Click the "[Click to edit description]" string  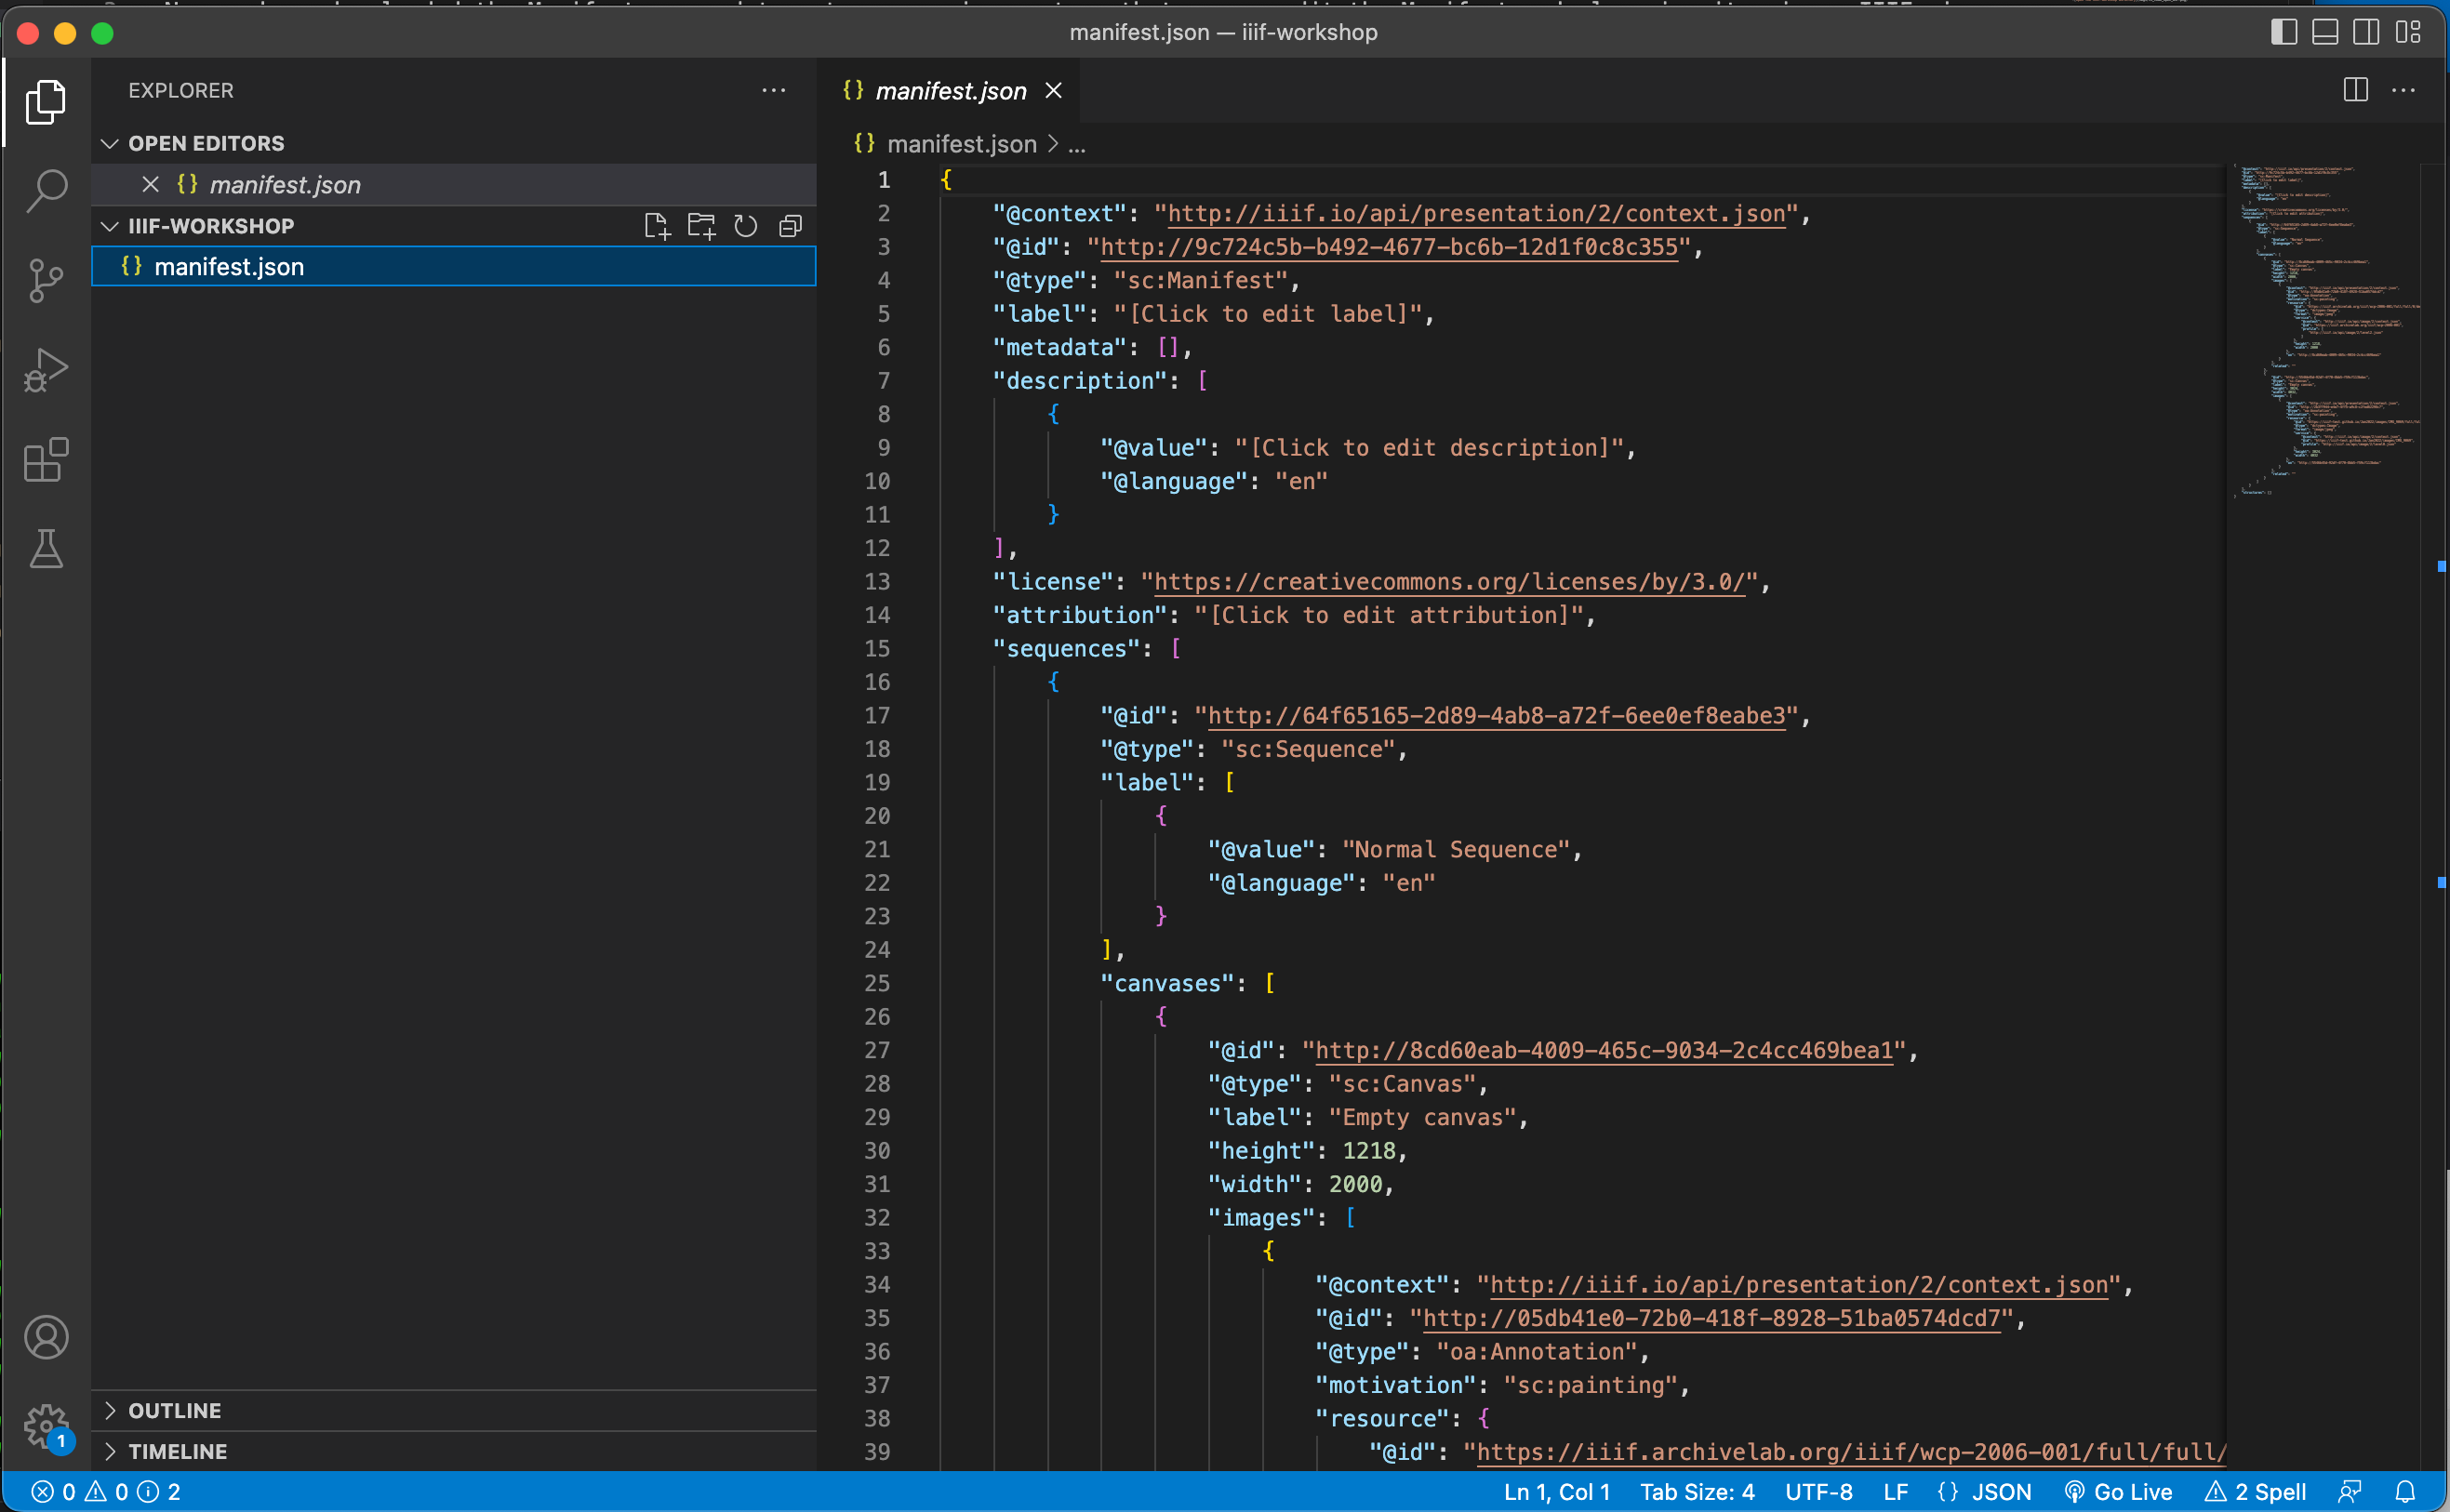click(x=1429, y=447)
